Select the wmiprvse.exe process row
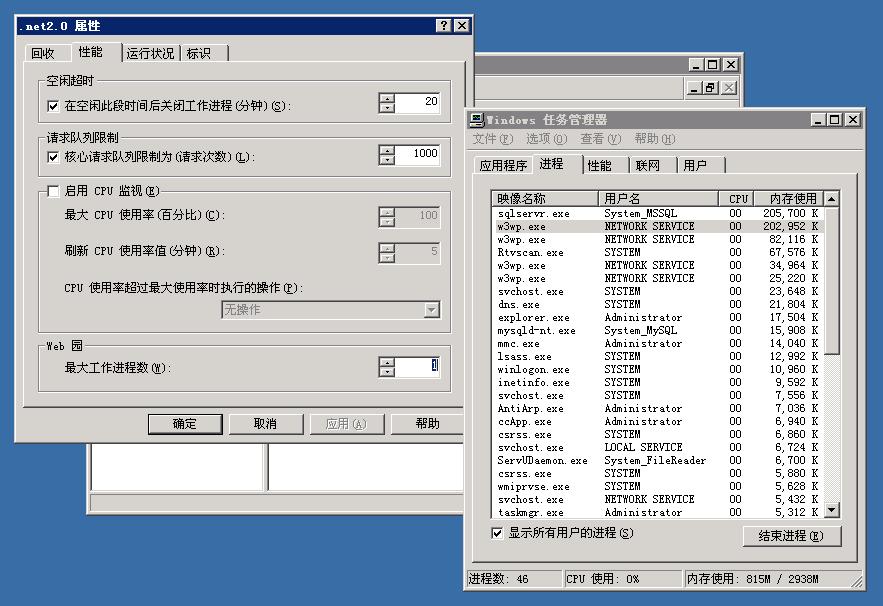Viewport: 883px width, 606px height. (658, 487)
